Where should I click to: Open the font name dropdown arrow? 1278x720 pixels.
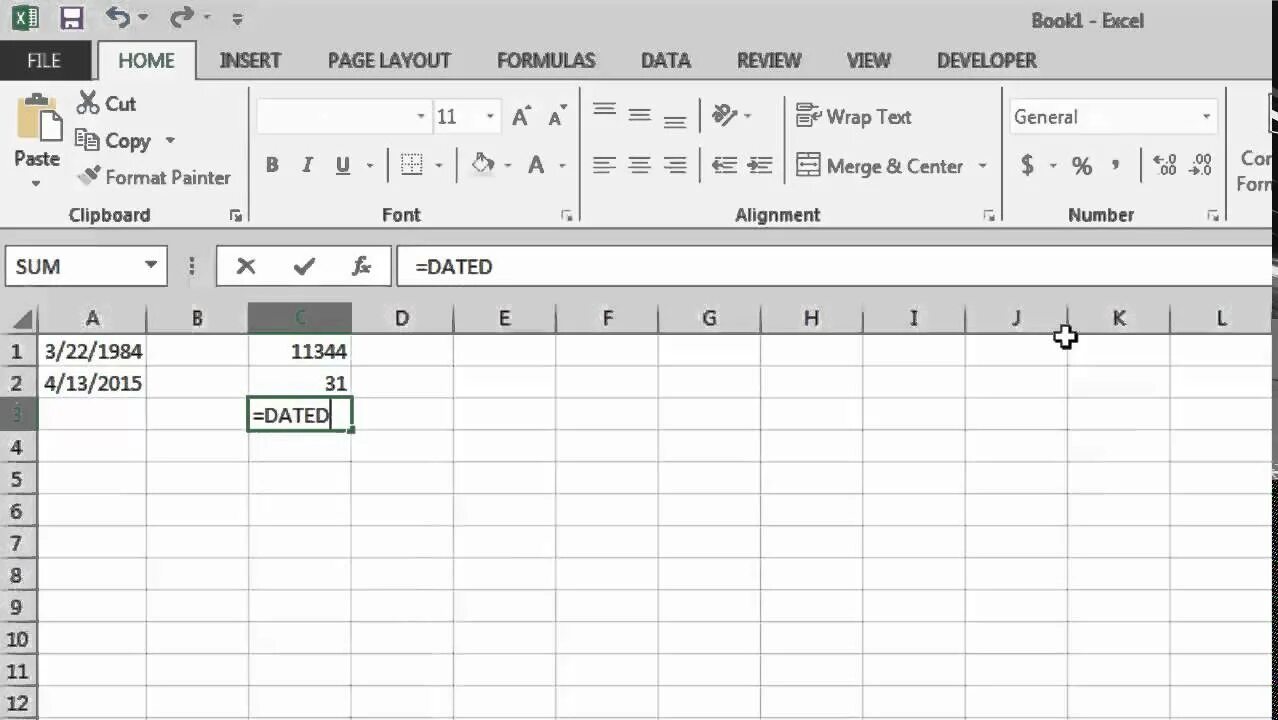pyautogui.click(x=420, y=117)
